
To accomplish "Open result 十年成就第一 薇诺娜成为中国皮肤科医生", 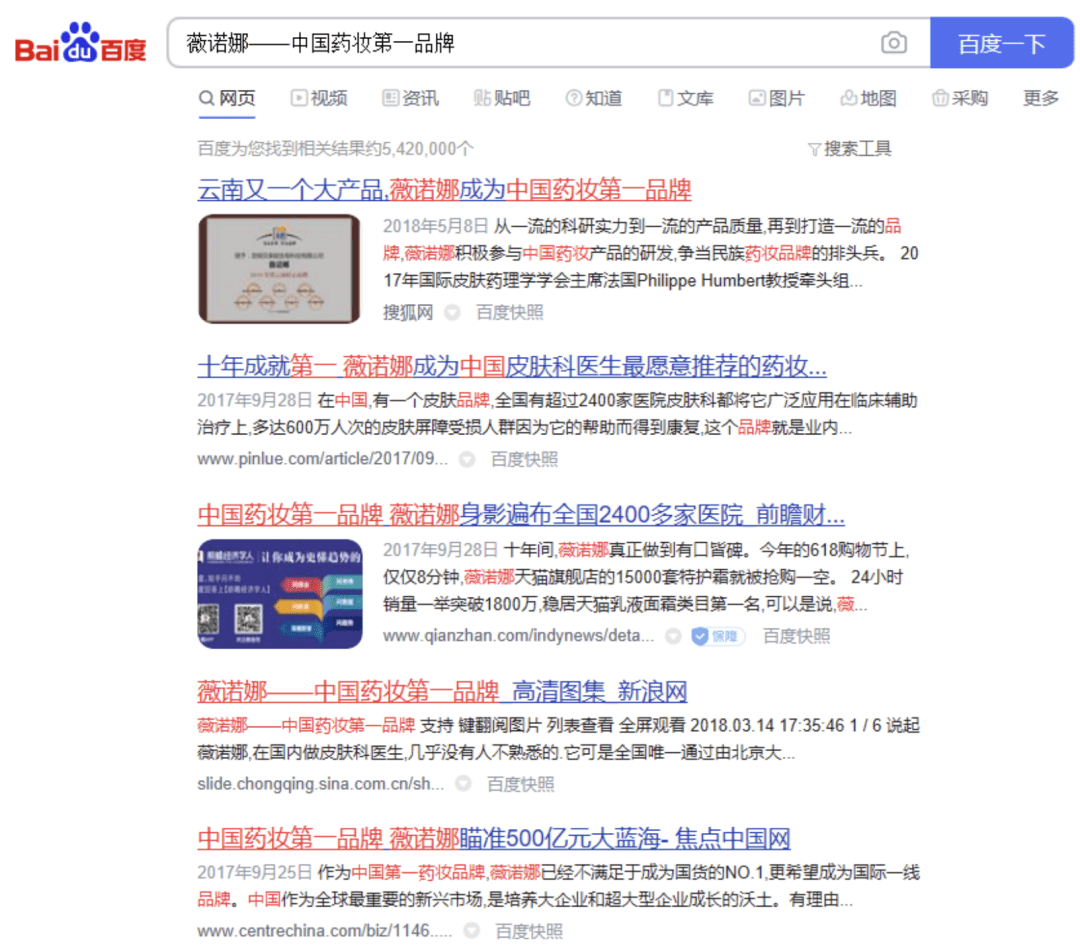I will tap(512, 366).
